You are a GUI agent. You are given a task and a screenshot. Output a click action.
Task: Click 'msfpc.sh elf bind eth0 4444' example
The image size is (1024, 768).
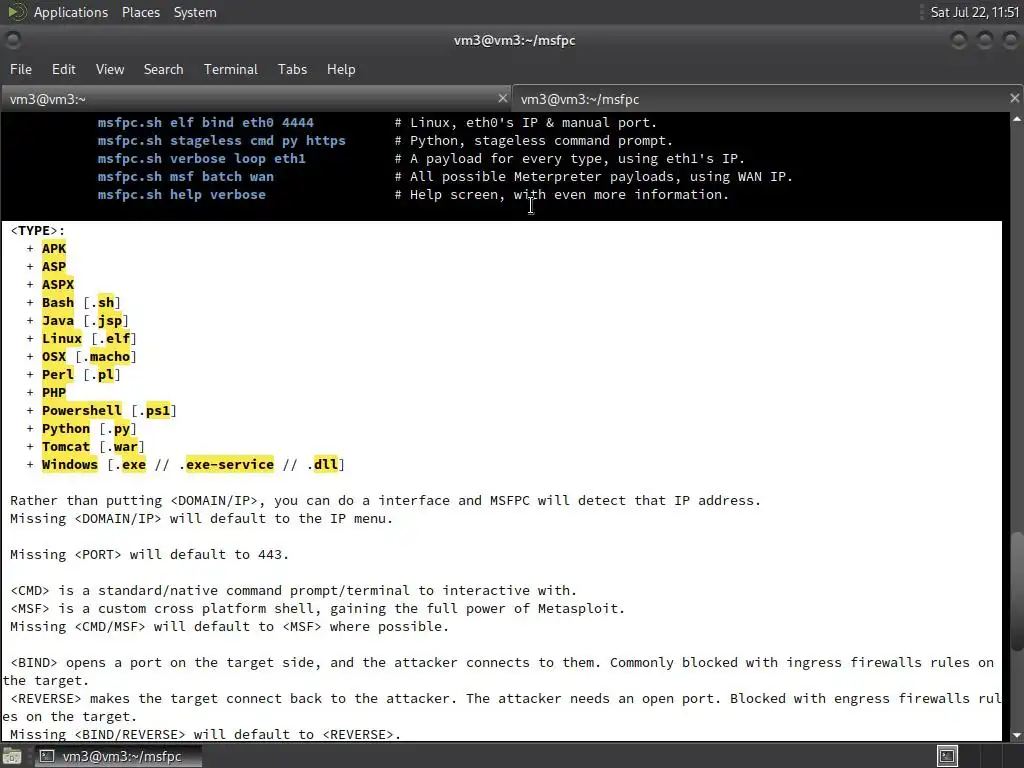click(x=206, y=123)
